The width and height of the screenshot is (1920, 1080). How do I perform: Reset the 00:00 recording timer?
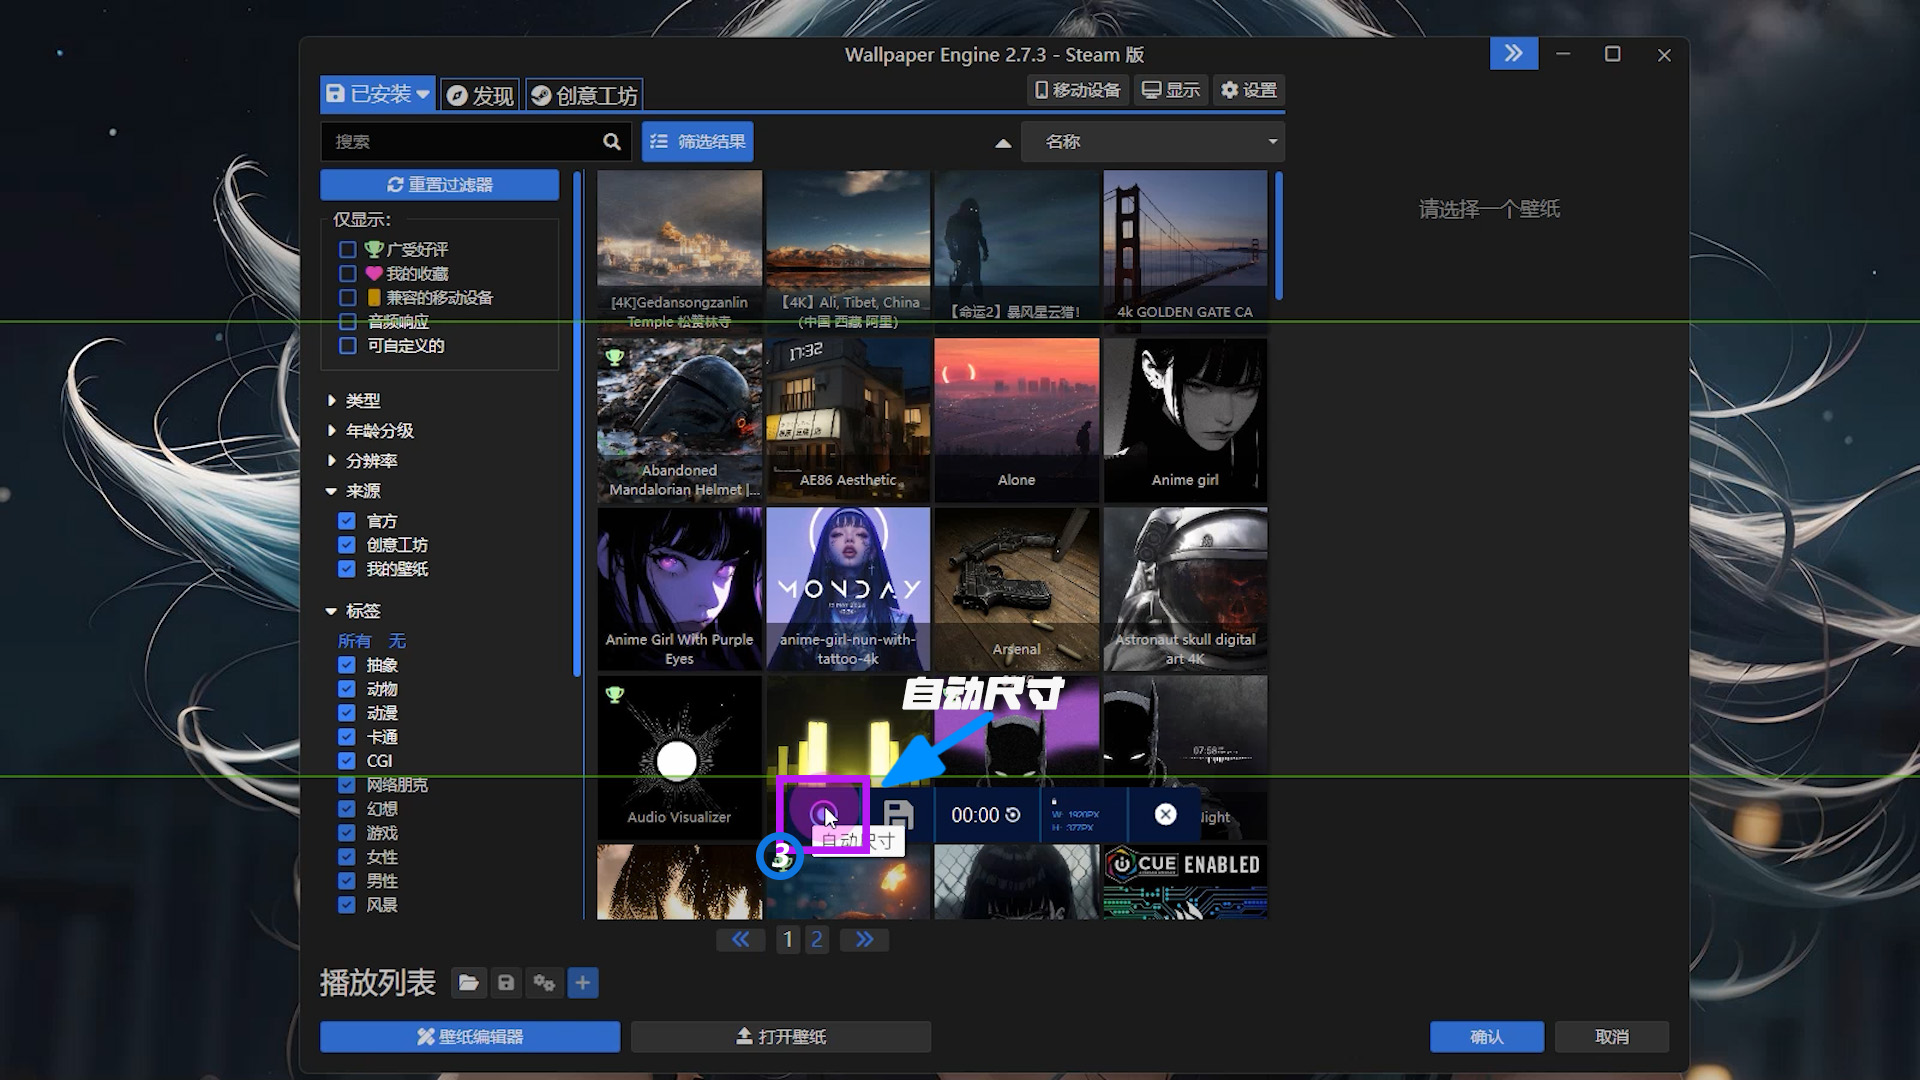point(1013,815)
